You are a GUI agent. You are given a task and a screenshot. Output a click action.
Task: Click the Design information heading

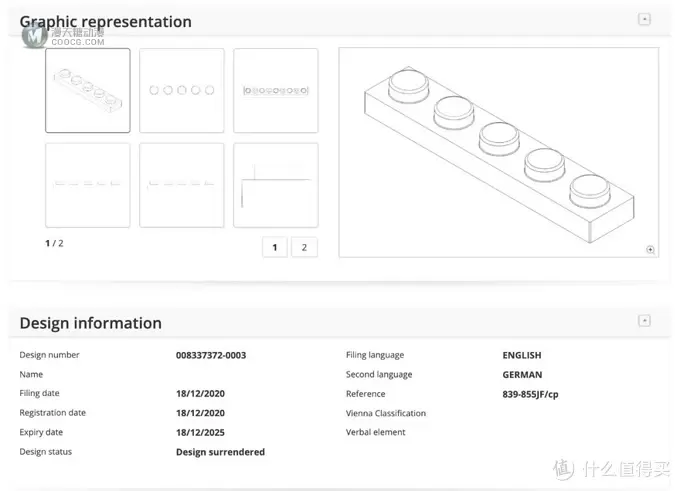pyautogui.click(x=91, y=323)
